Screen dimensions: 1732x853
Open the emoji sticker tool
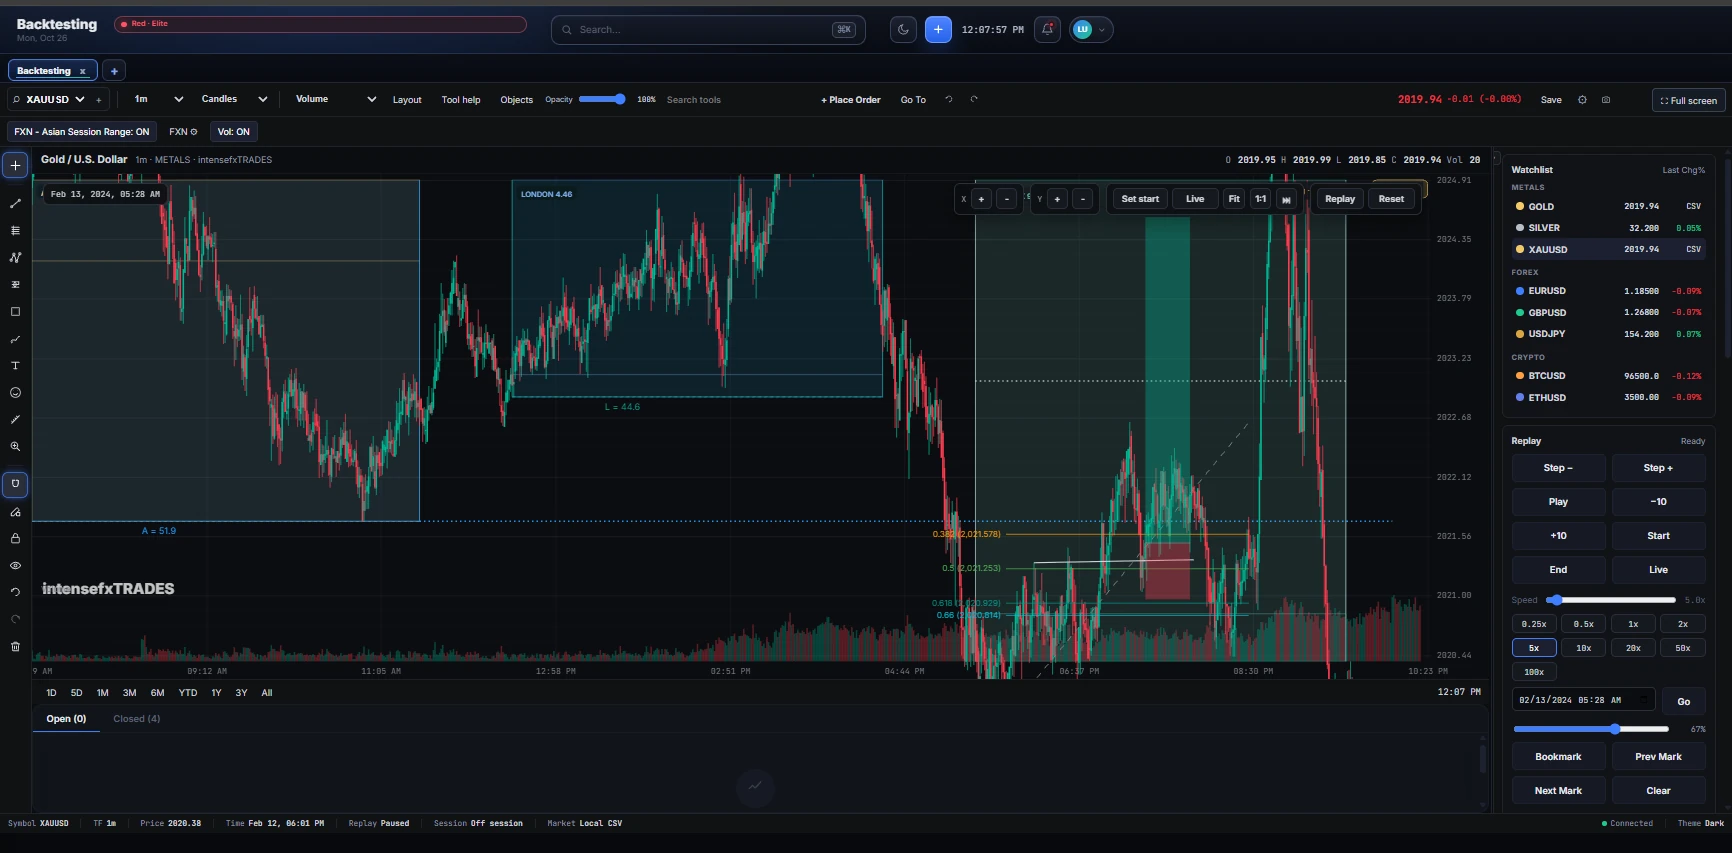click(15, 393)
